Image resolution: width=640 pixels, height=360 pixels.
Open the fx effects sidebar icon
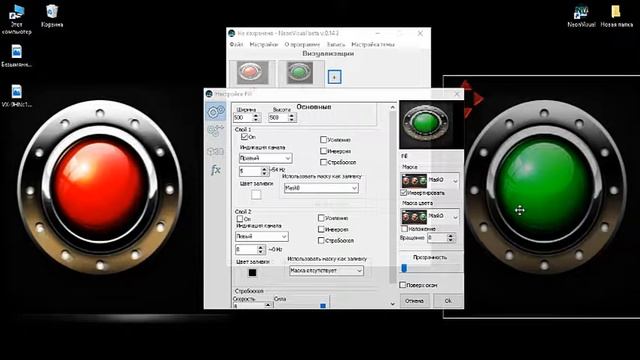(x=216, y=170)
